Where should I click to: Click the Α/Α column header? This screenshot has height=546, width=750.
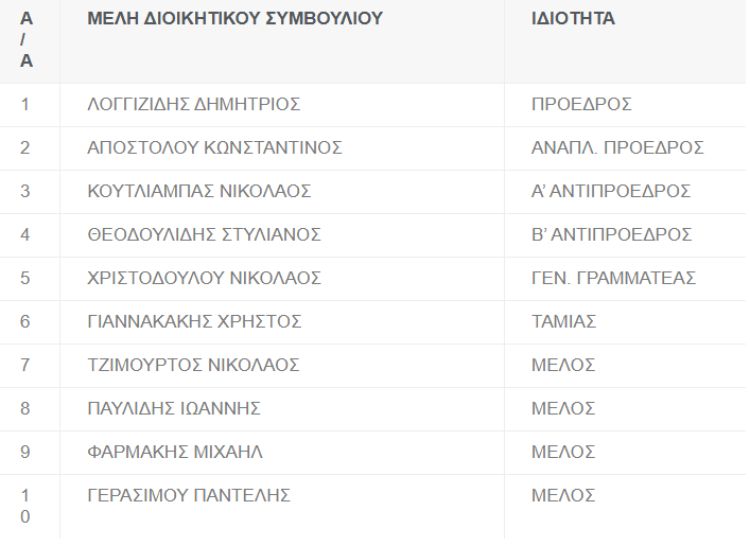click(27, 40)
